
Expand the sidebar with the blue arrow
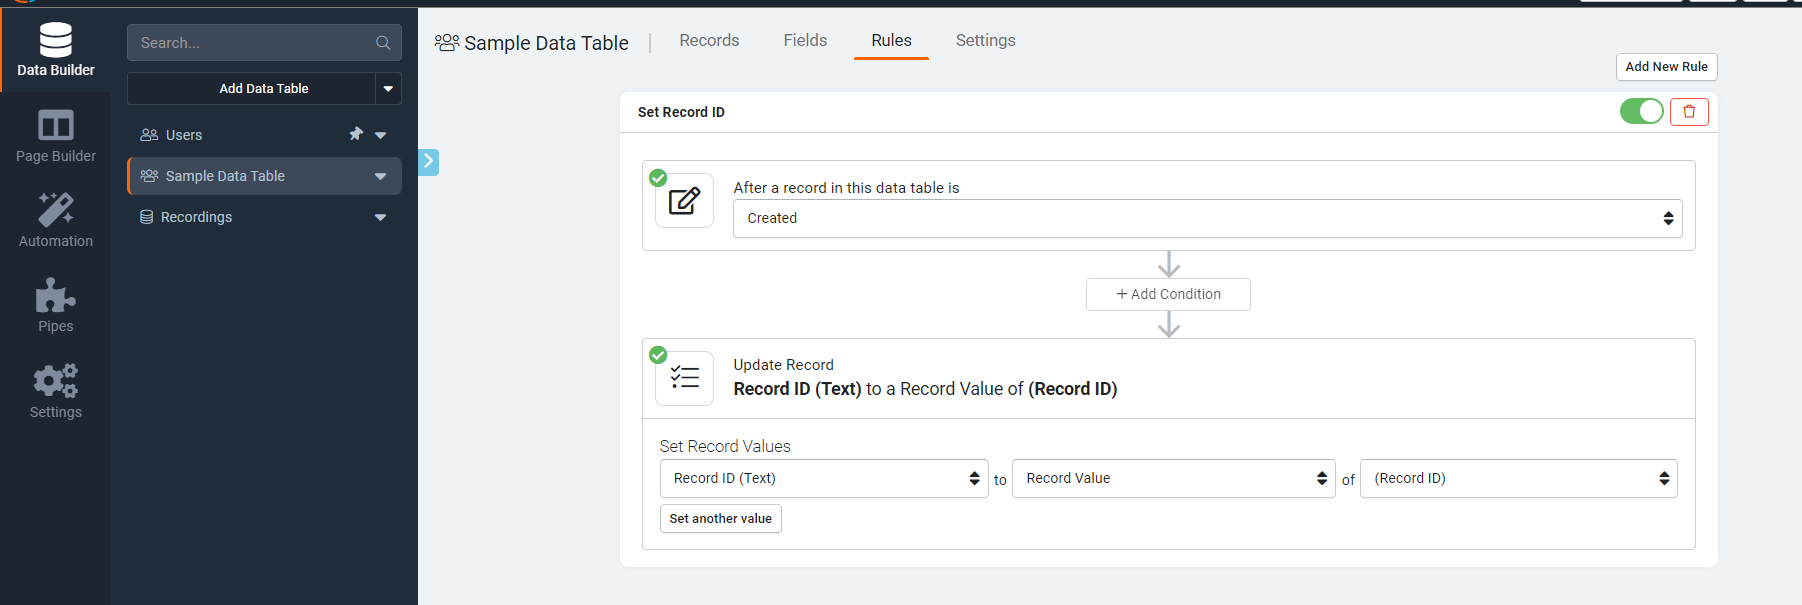(428, 161)
